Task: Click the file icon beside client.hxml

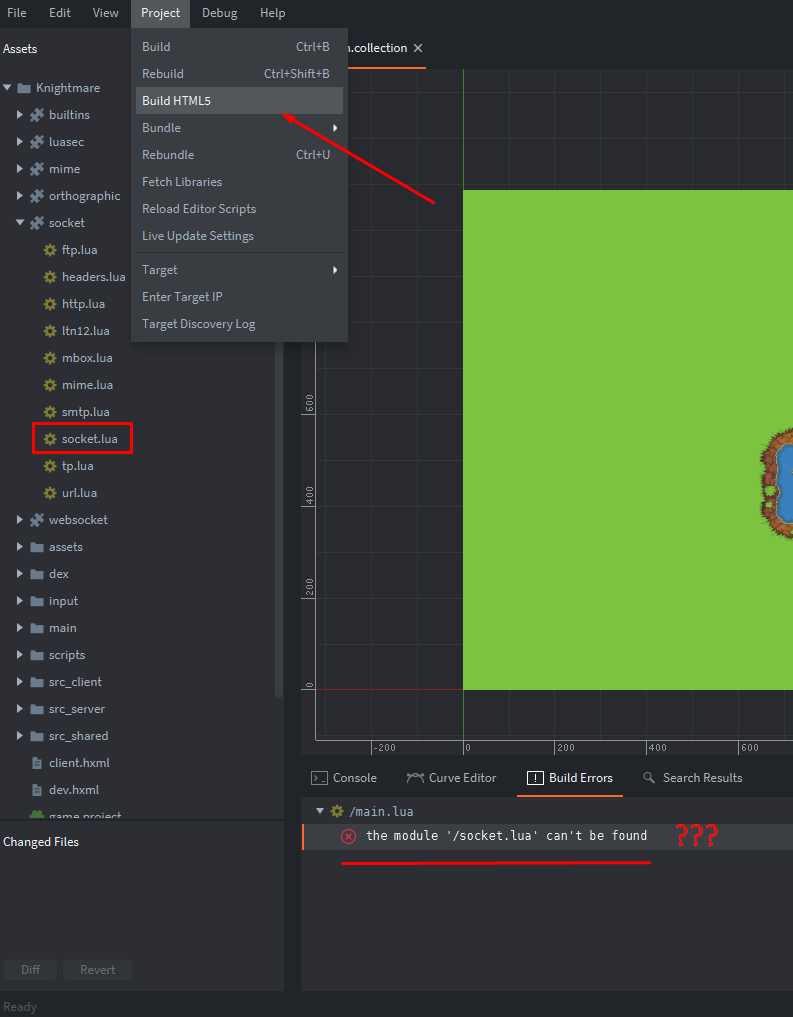Action: [37, 763]
